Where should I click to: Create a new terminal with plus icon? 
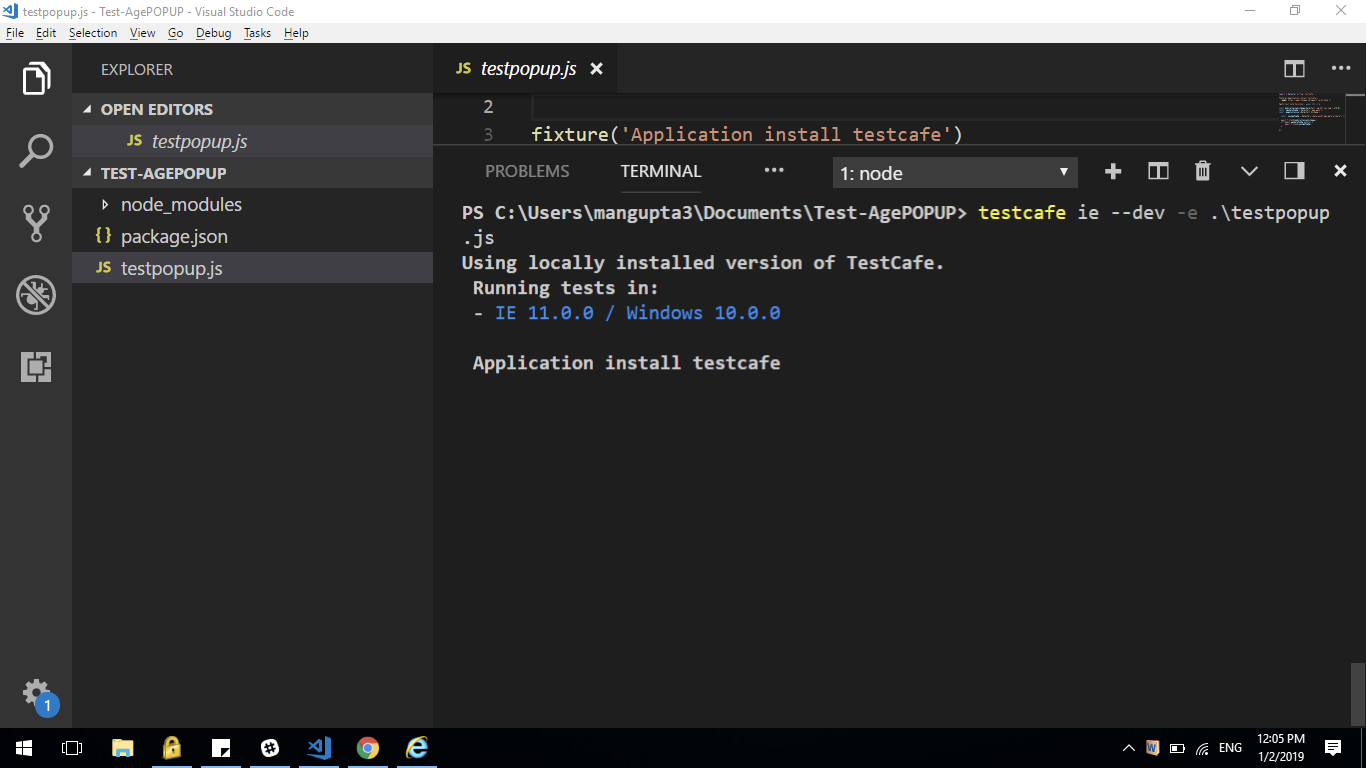point(1113,171)
